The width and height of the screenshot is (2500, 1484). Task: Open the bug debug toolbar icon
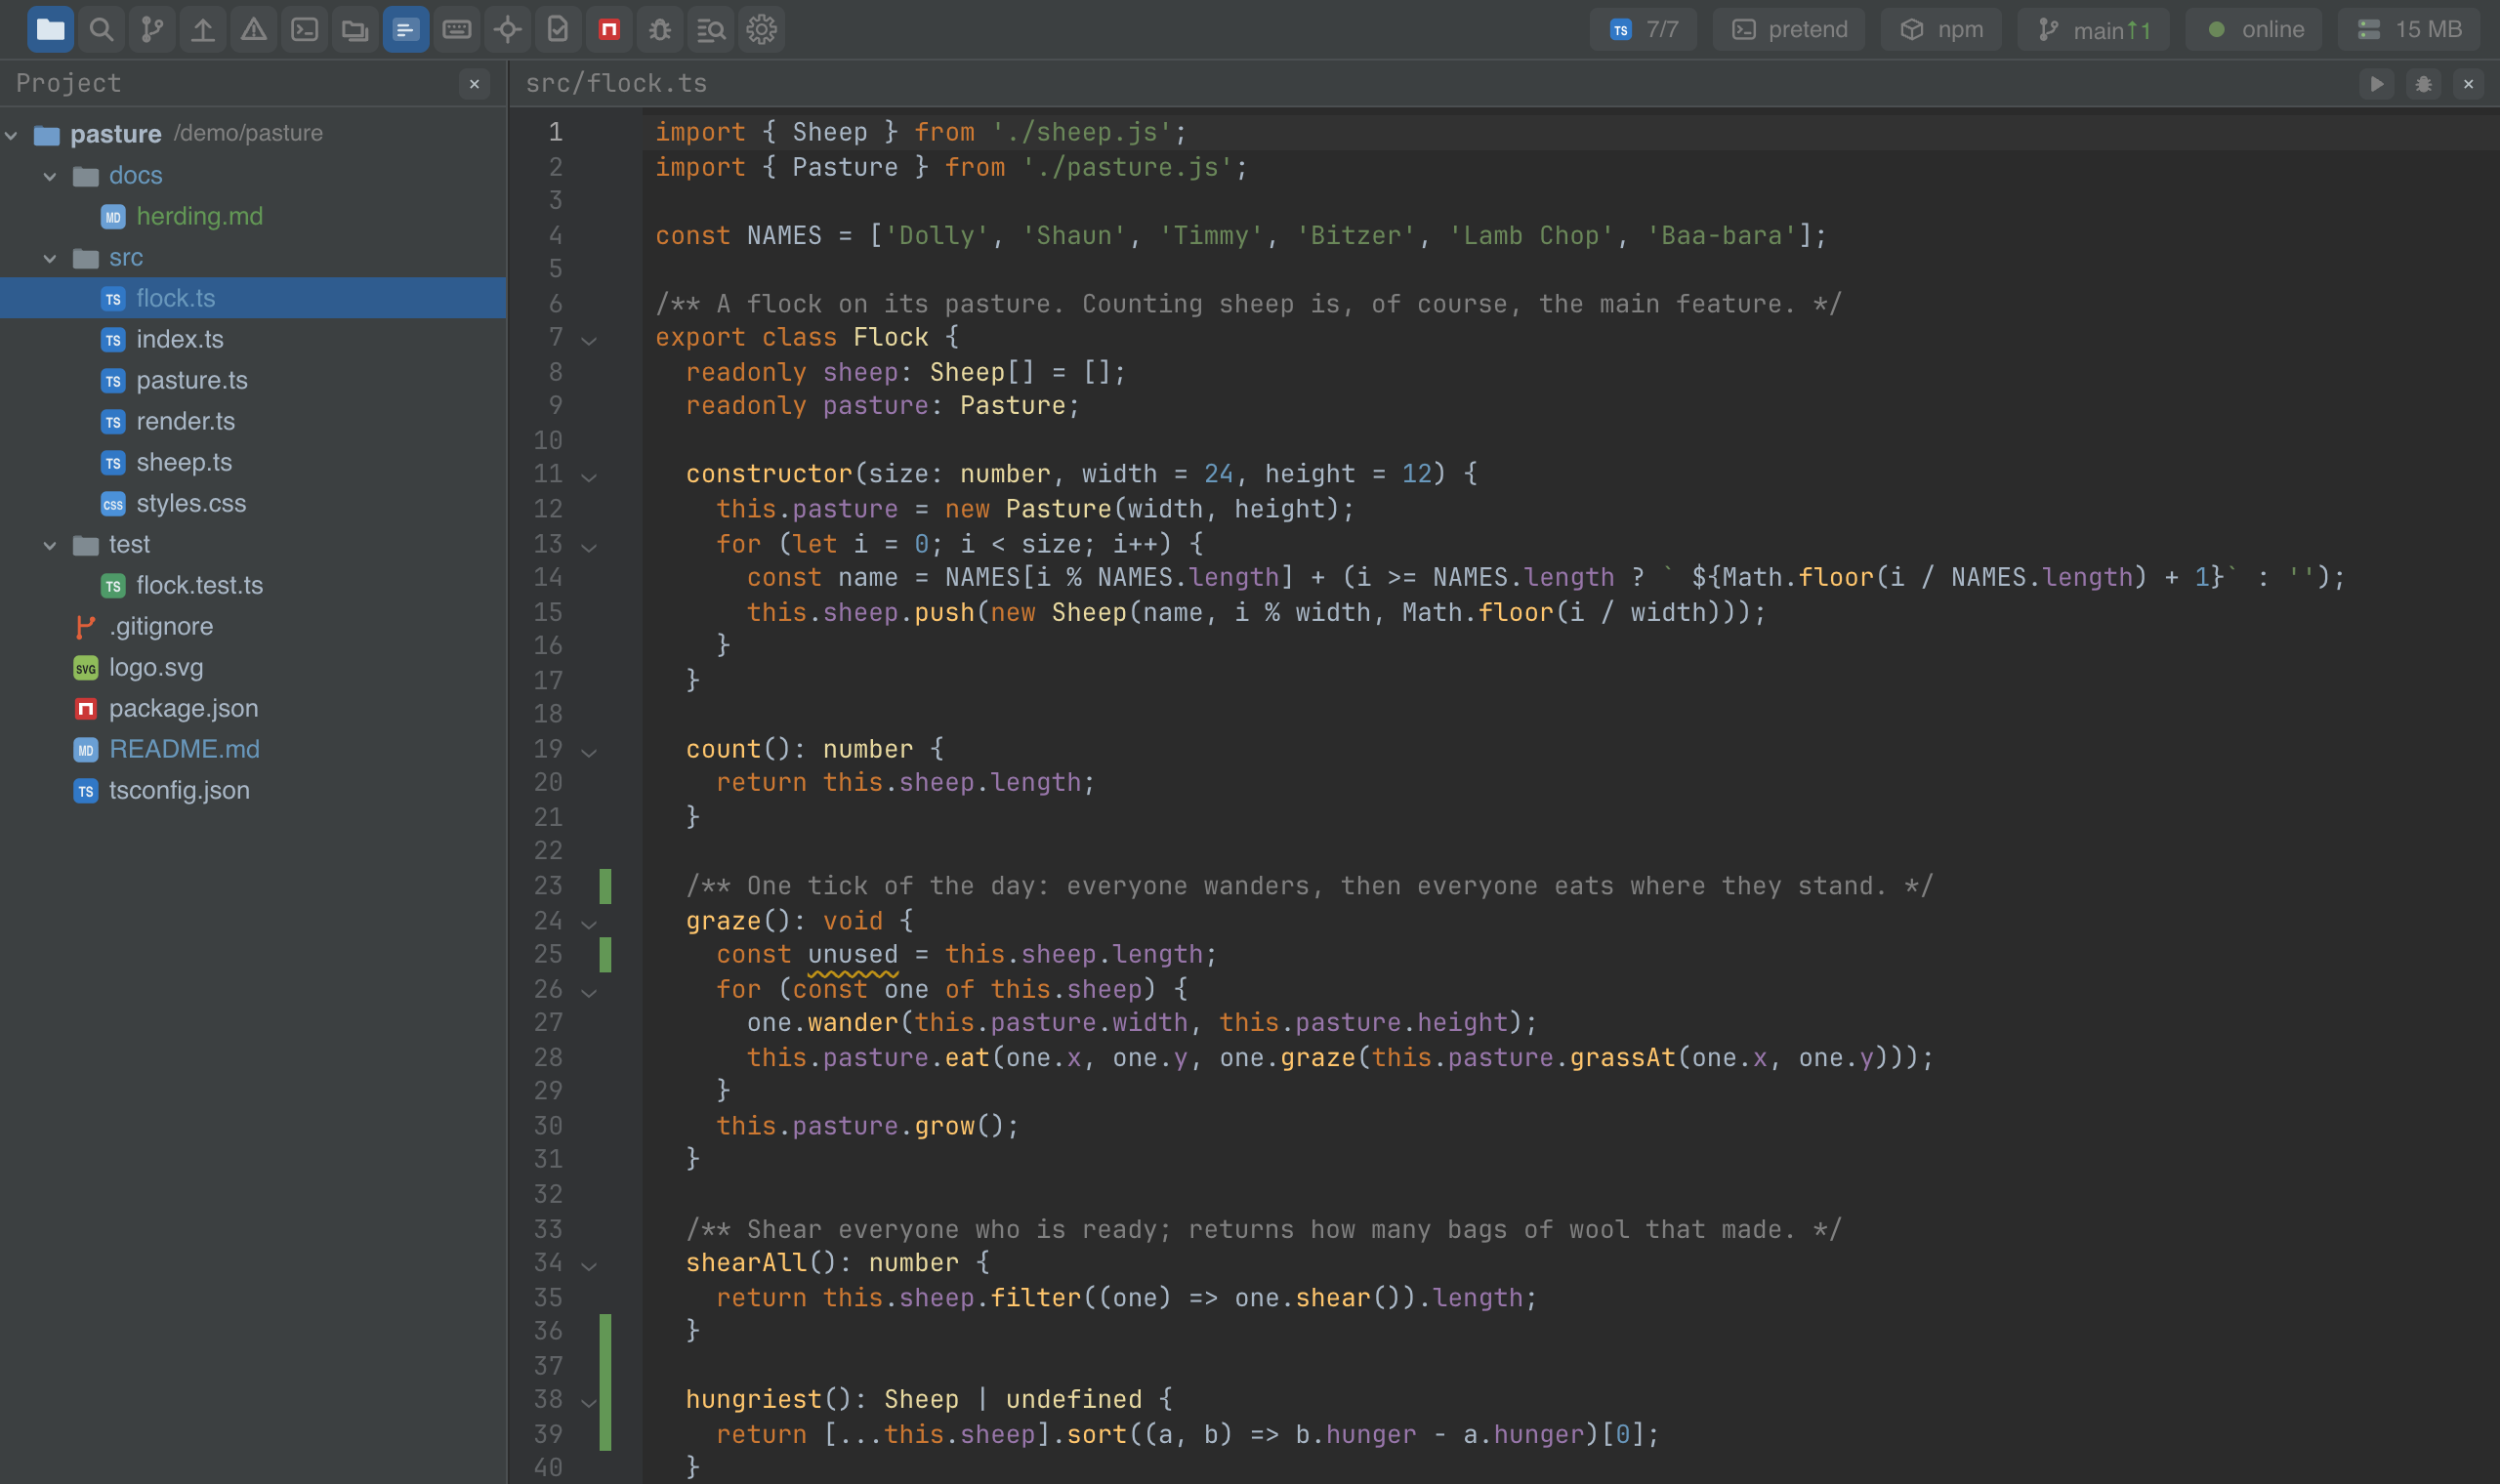tap(660, 29)
